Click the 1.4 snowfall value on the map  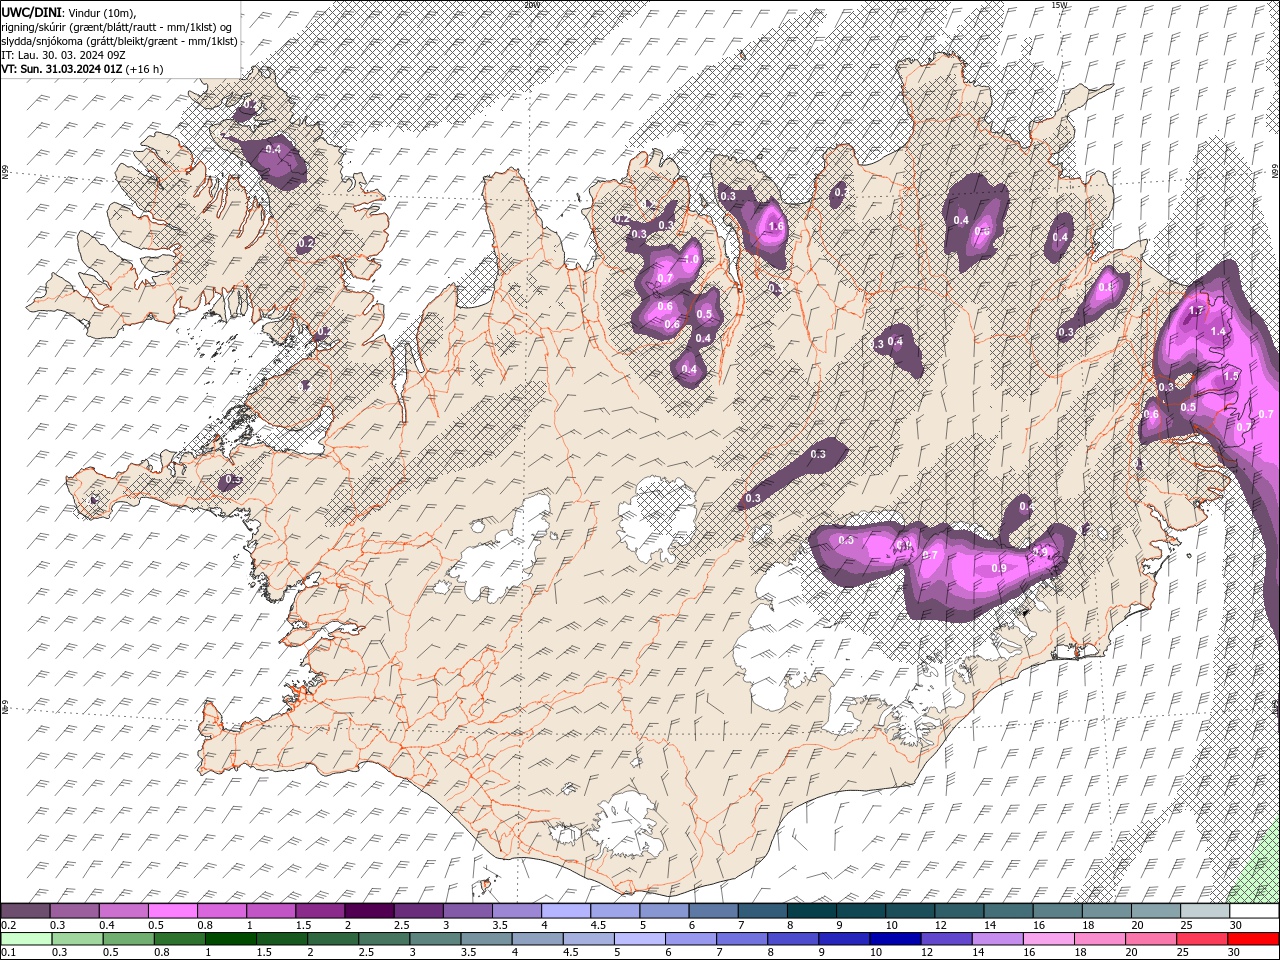click(x=1218, y=331)
